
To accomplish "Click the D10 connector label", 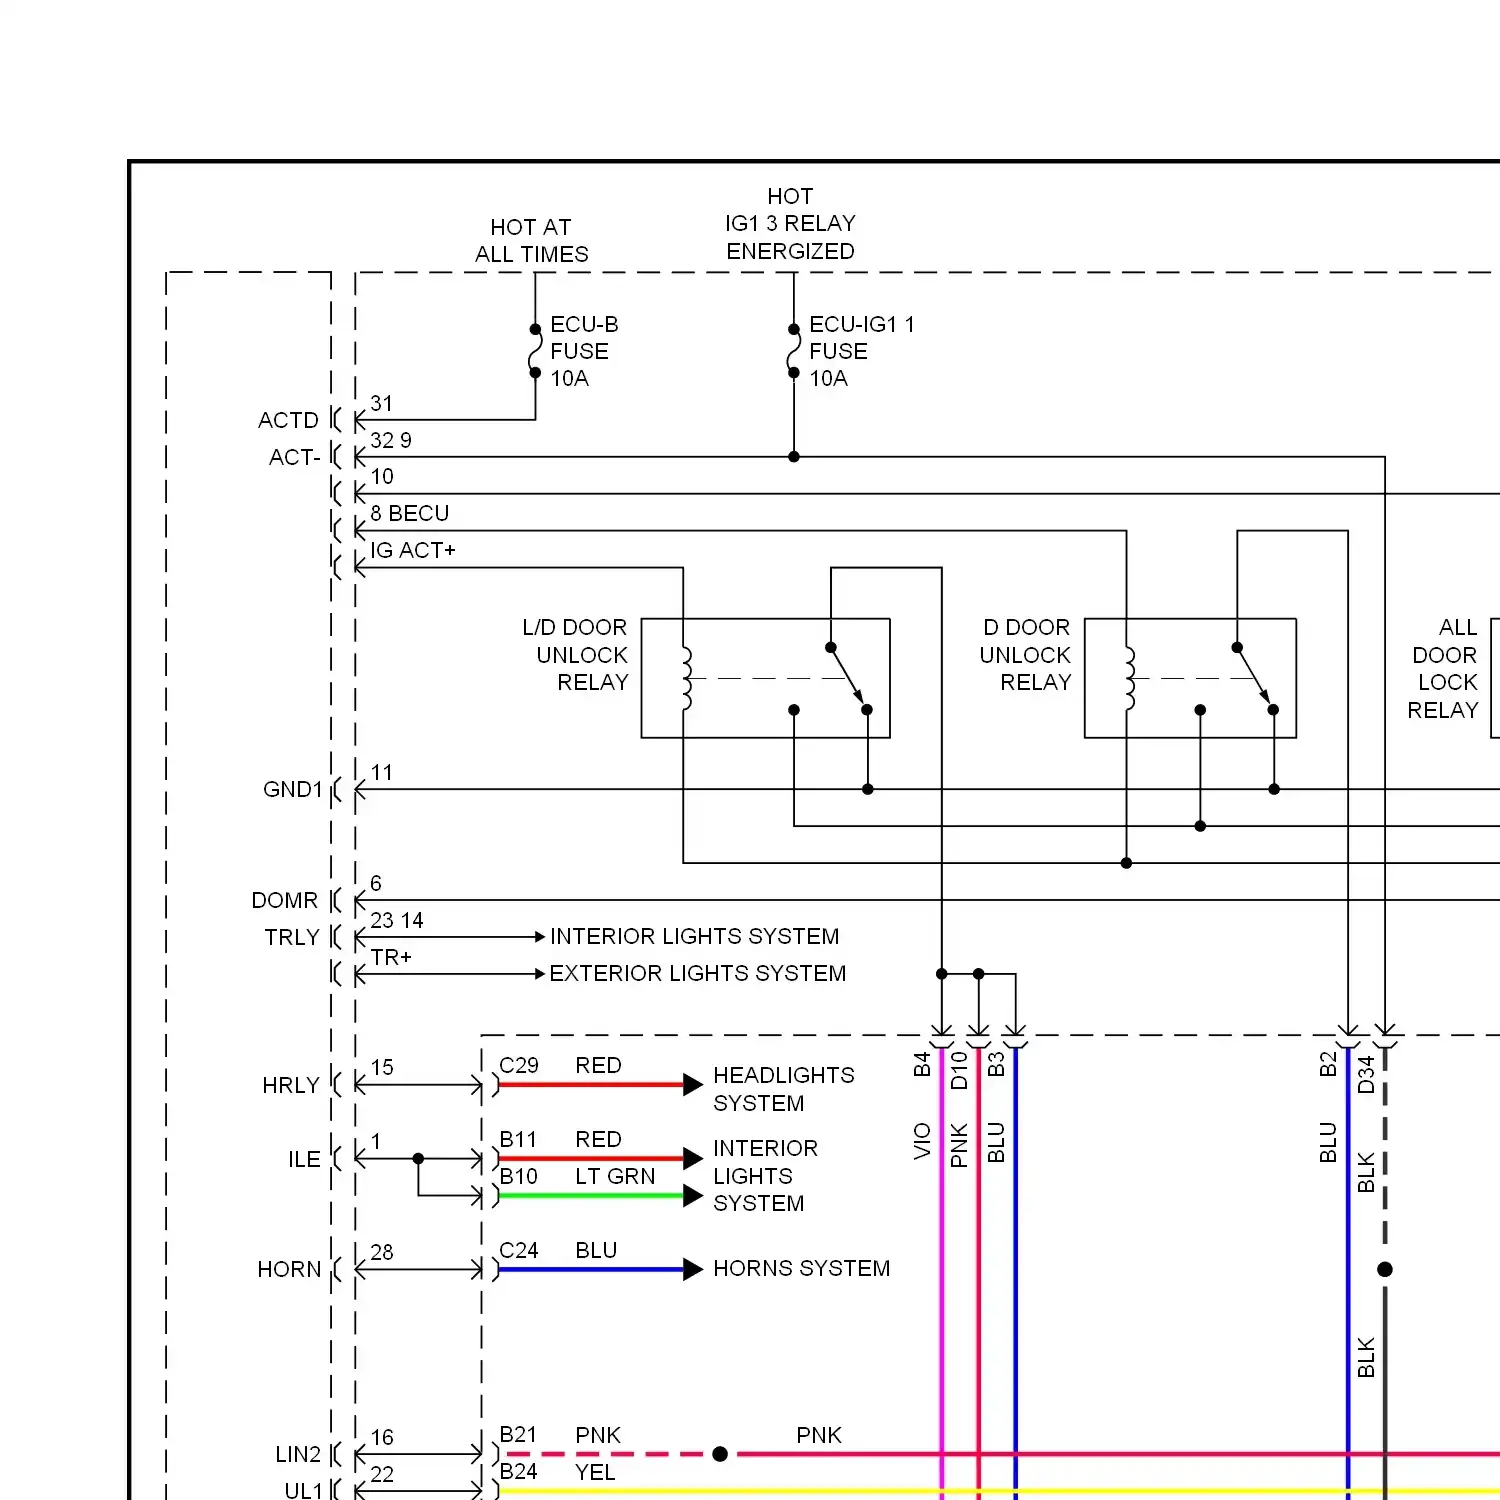I will pyautogui.click(x=959, y=1070).
